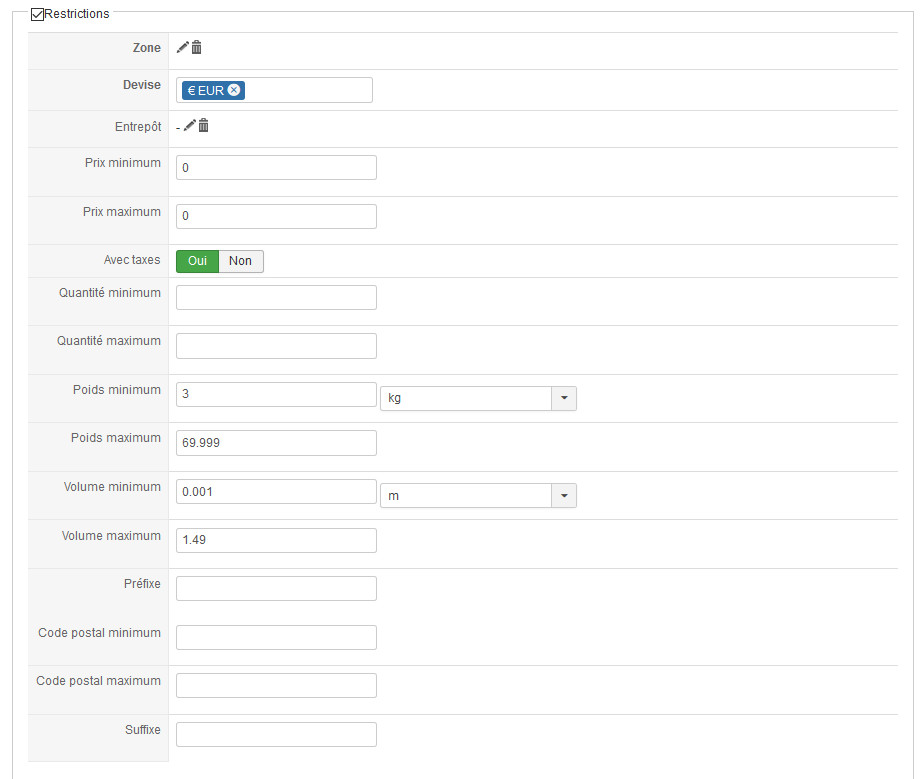Click the Zone edit pencil icon
924x779 pixels.
[182, 47]
